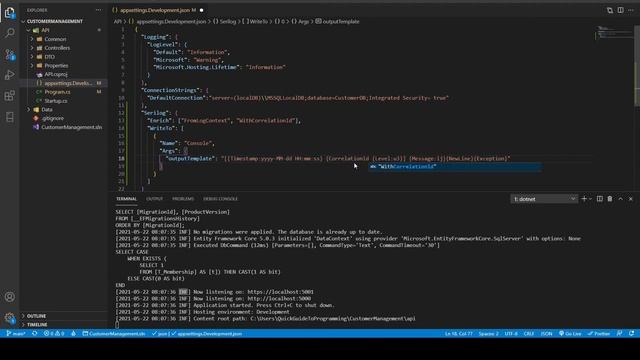Screen dimensions: 640x360
Task: Kill terminal with trash icon
Action: (x=610, y=199)
